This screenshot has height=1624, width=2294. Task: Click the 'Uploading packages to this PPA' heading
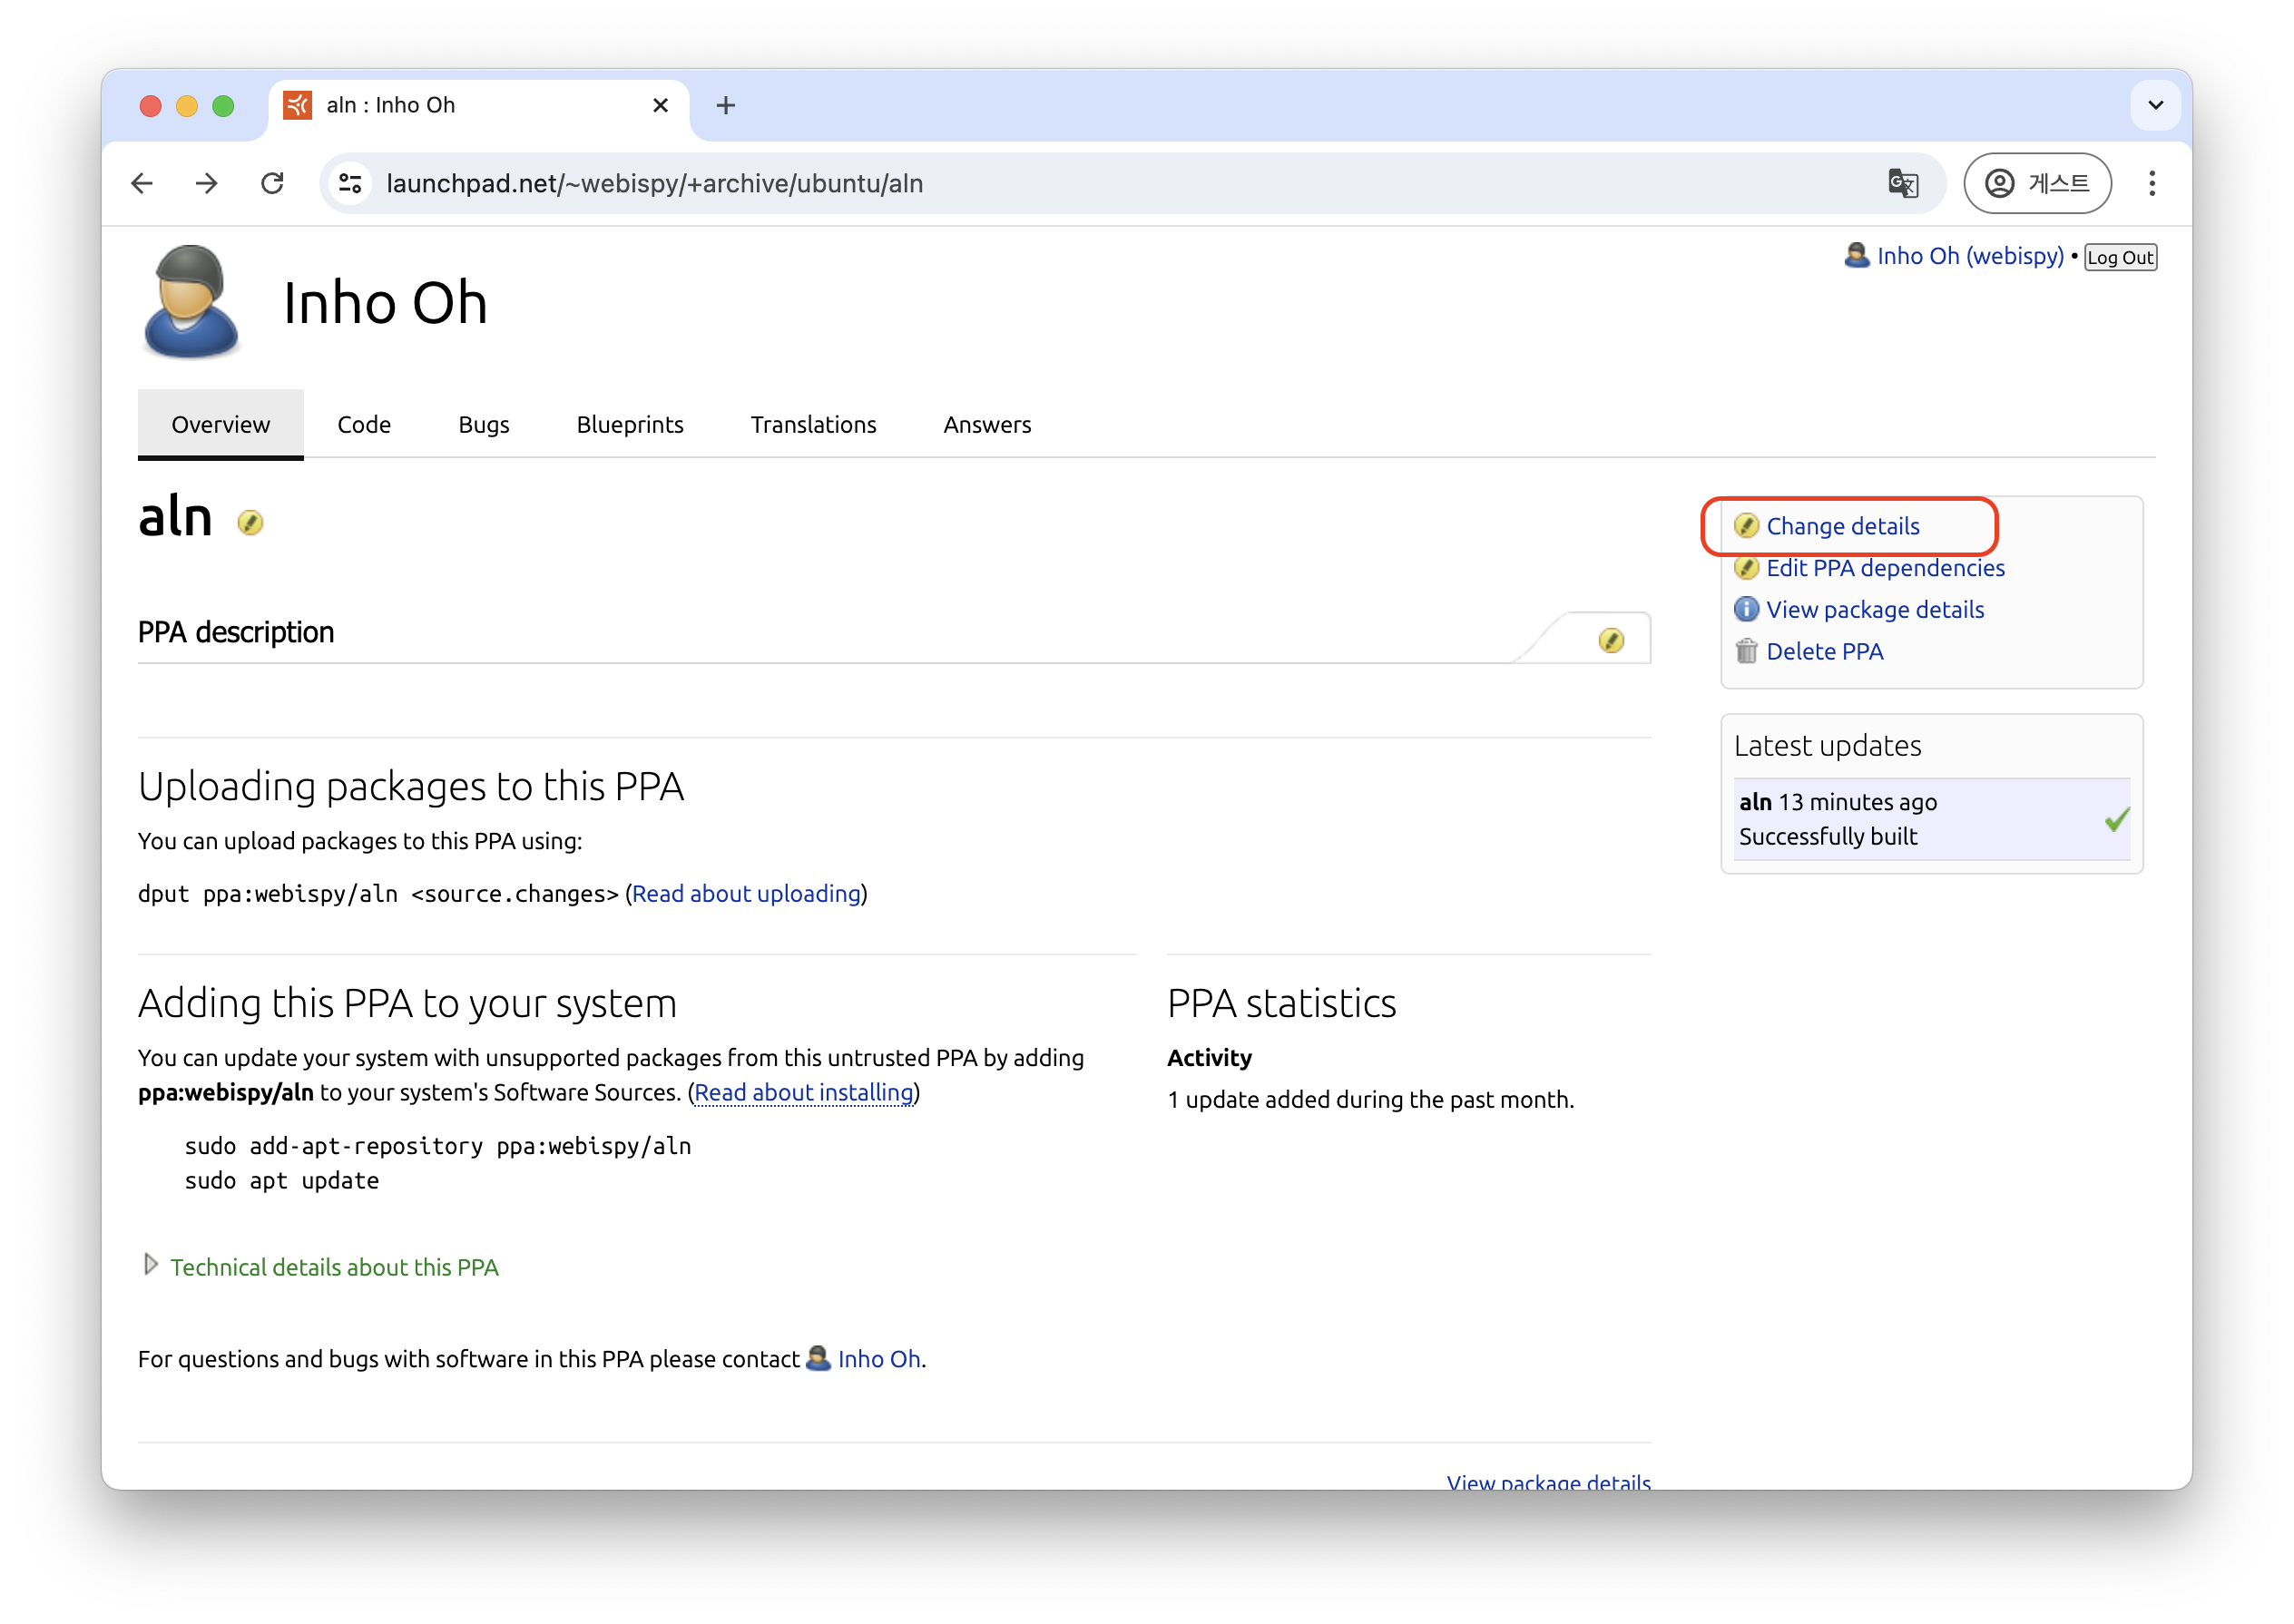pos(411,786)
